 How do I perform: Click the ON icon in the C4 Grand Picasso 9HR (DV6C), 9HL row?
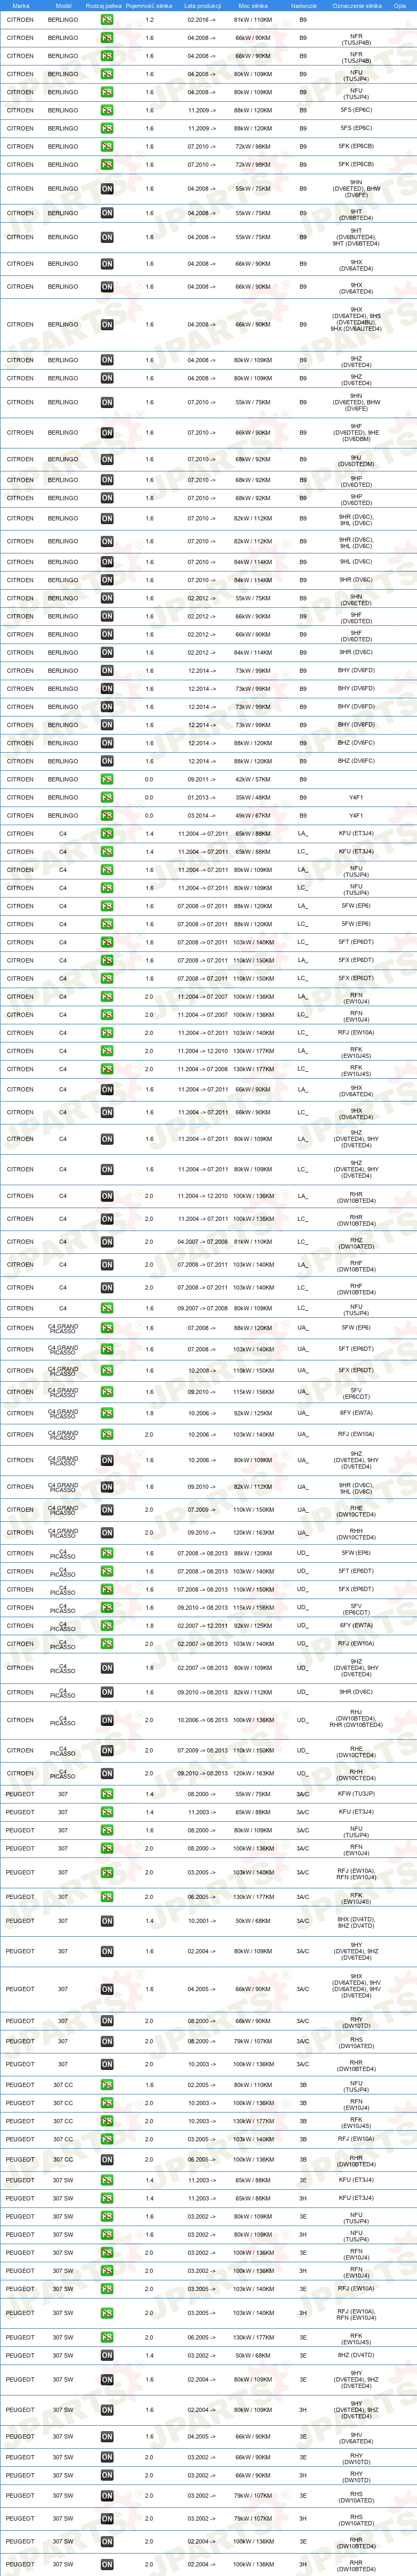pos(107,1487)
